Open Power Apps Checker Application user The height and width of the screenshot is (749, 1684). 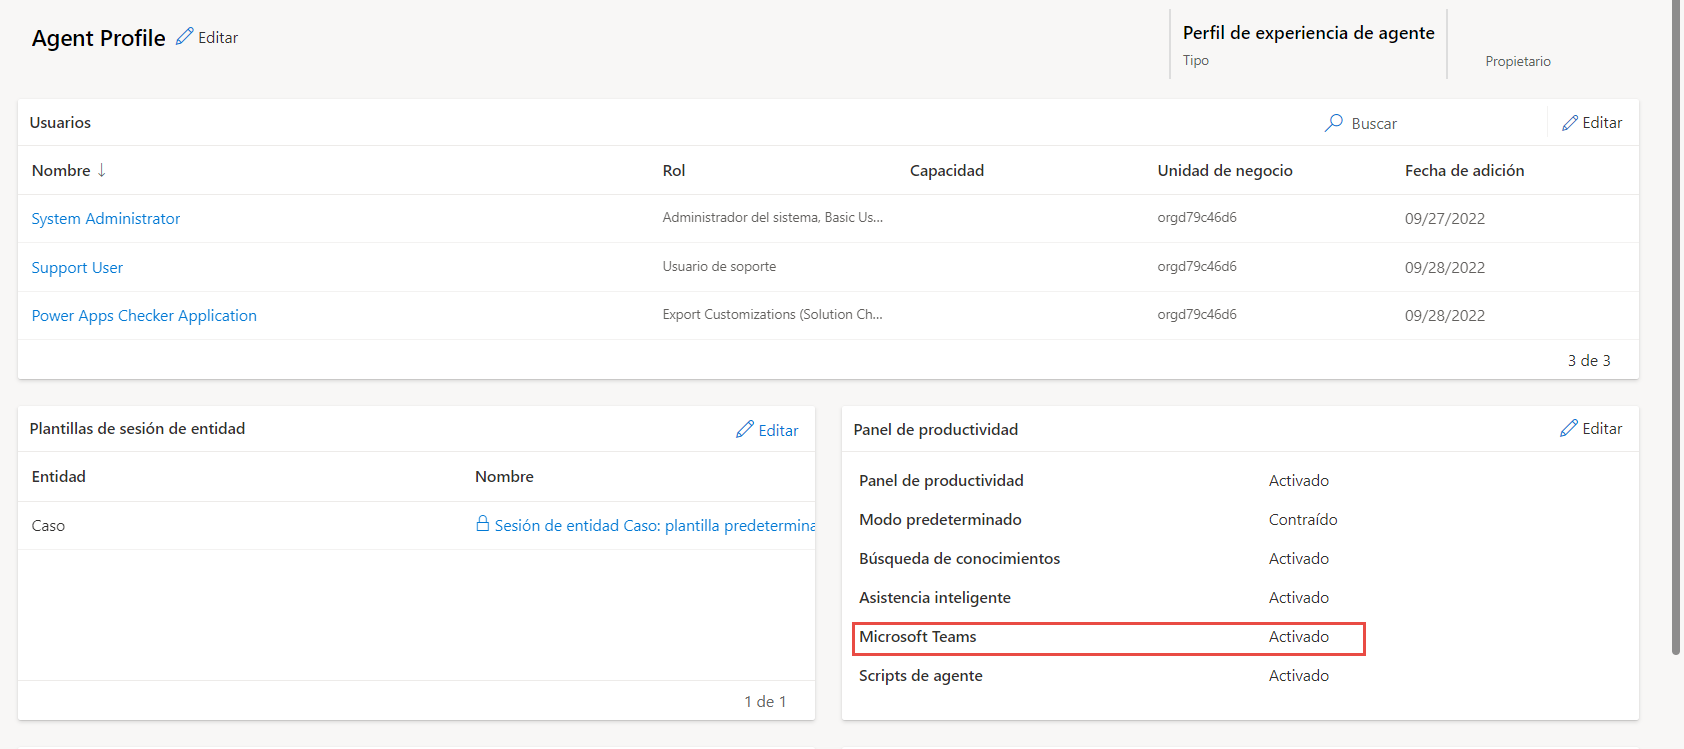[x=144, y=316]
